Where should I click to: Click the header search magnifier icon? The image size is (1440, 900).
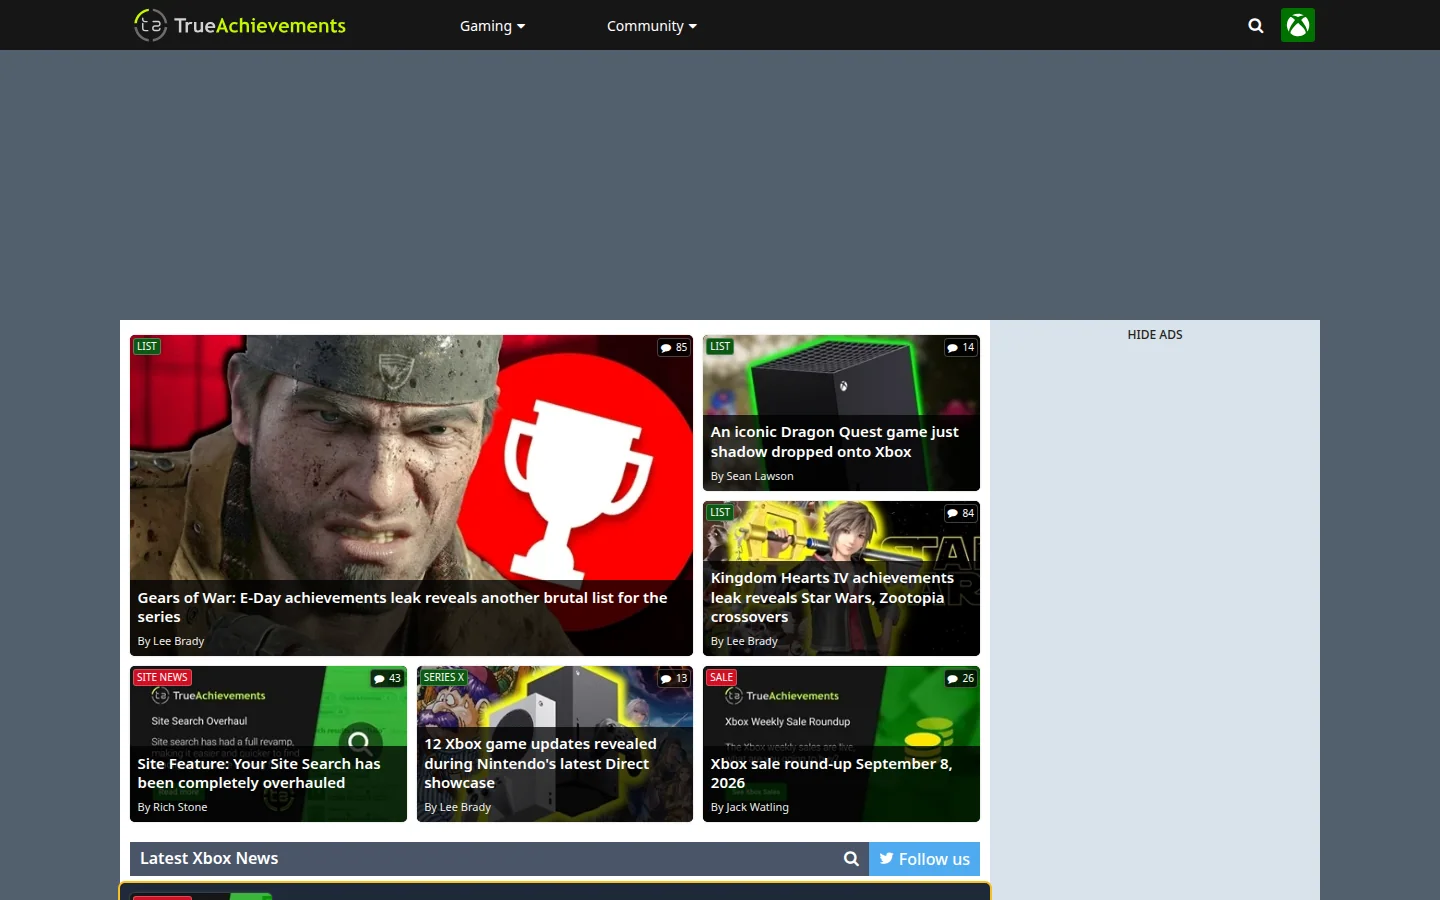pyautogui.click(x=1256, y=26)
